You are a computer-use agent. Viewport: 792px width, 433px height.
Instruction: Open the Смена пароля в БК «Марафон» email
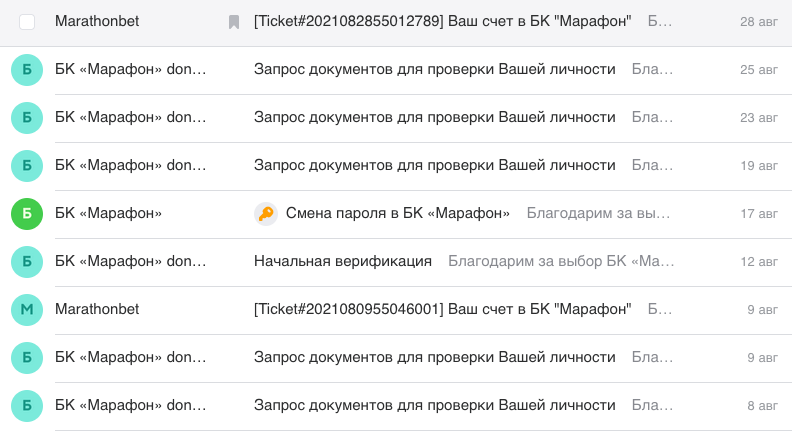pyautogui.click(x=398, y=213)
